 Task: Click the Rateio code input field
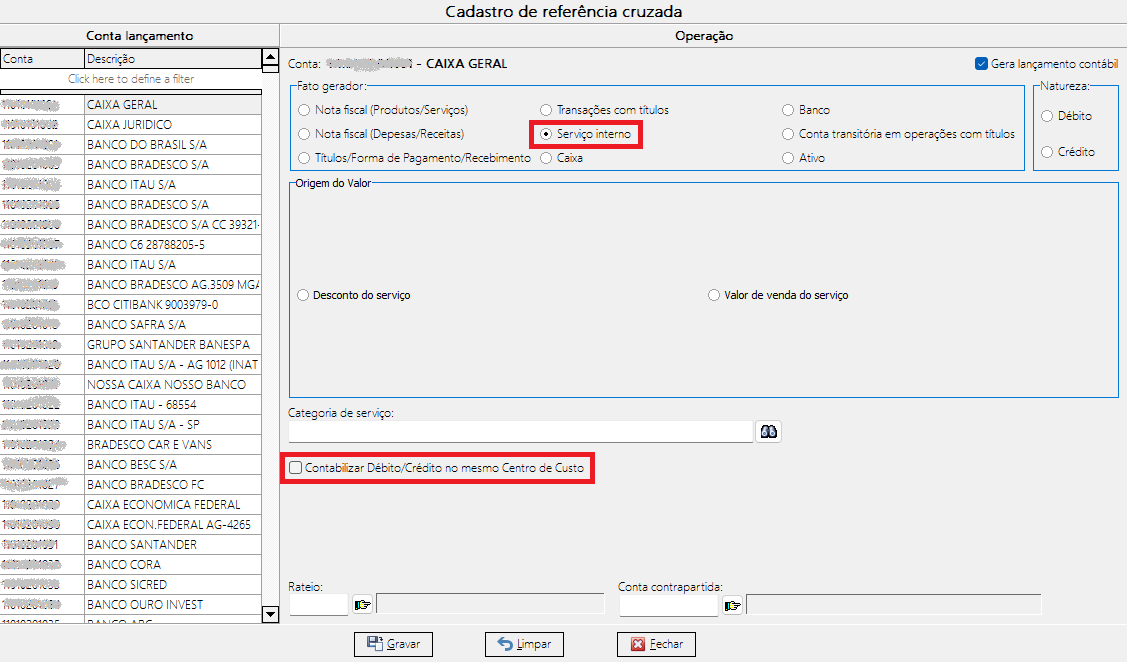(318, 605)
